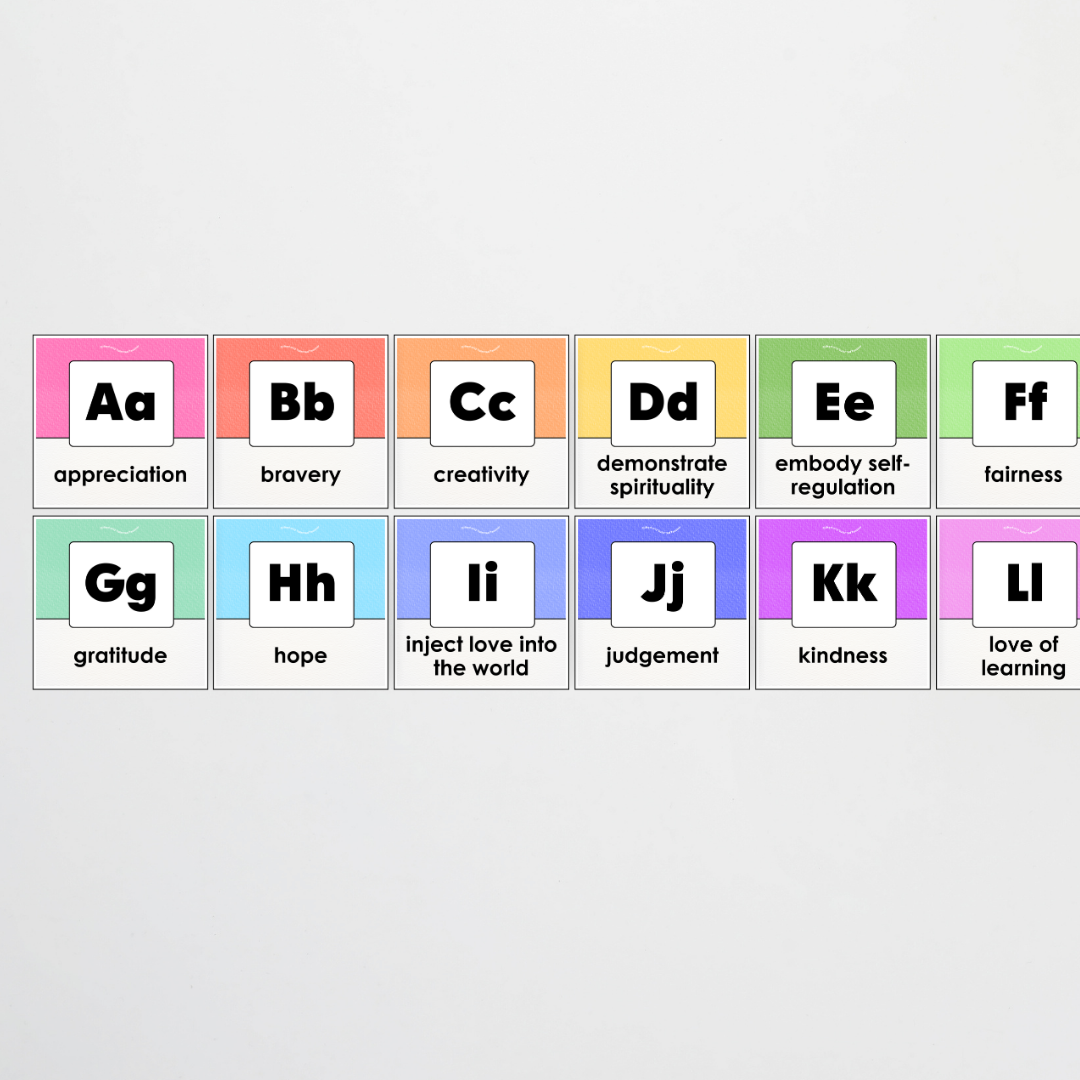Select the Ii letter tile
The width and height of the screenshot is (1080, 1080).
click(481, 583)
